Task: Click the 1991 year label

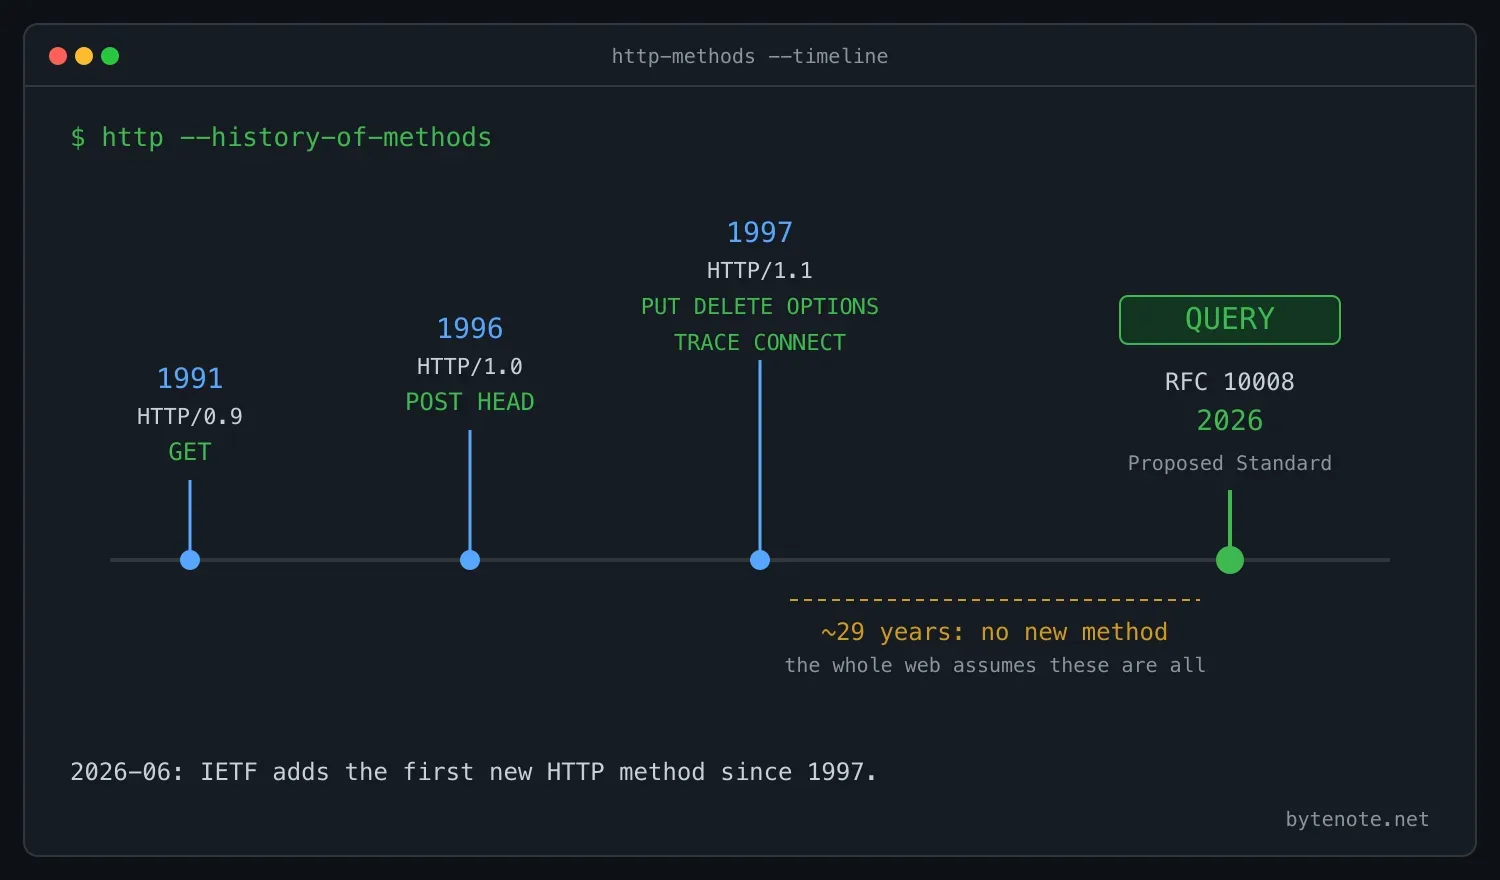Action: pos(190,378)
